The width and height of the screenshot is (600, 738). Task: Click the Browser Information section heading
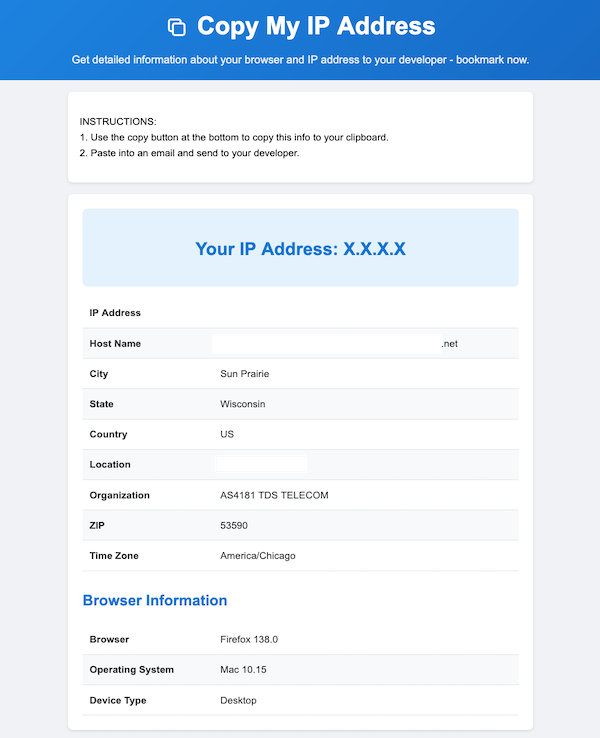155,601
